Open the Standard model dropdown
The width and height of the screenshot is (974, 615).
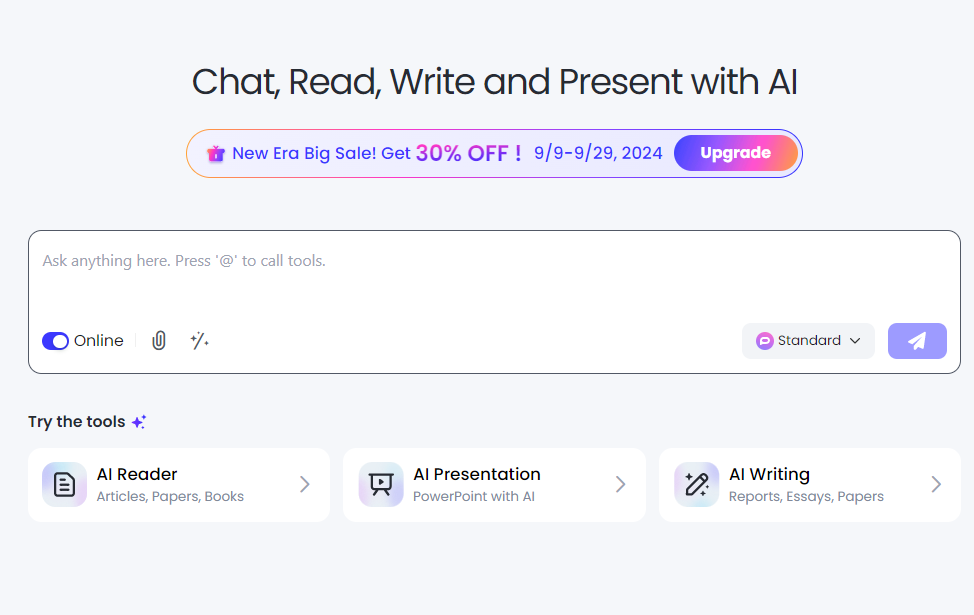point(808,341)
